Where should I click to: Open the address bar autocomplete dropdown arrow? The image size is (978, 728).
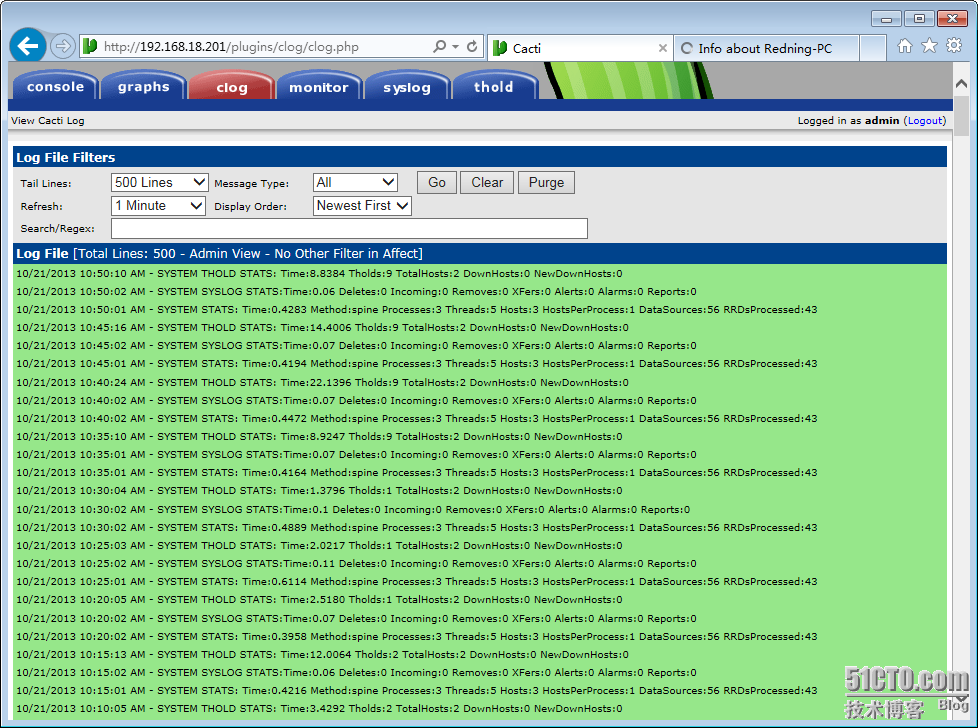(x=455, y=47)
